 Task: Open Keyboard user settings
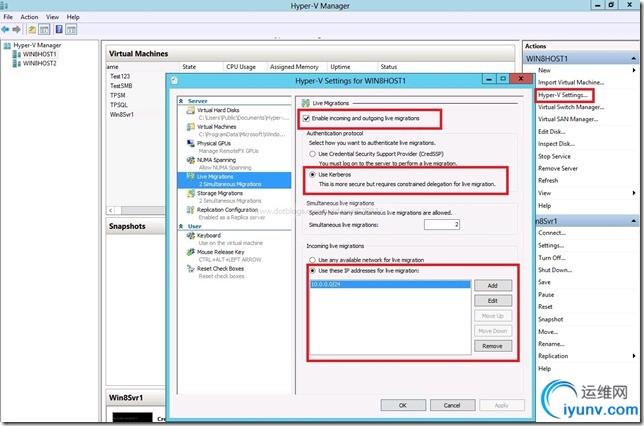[209, 235]
